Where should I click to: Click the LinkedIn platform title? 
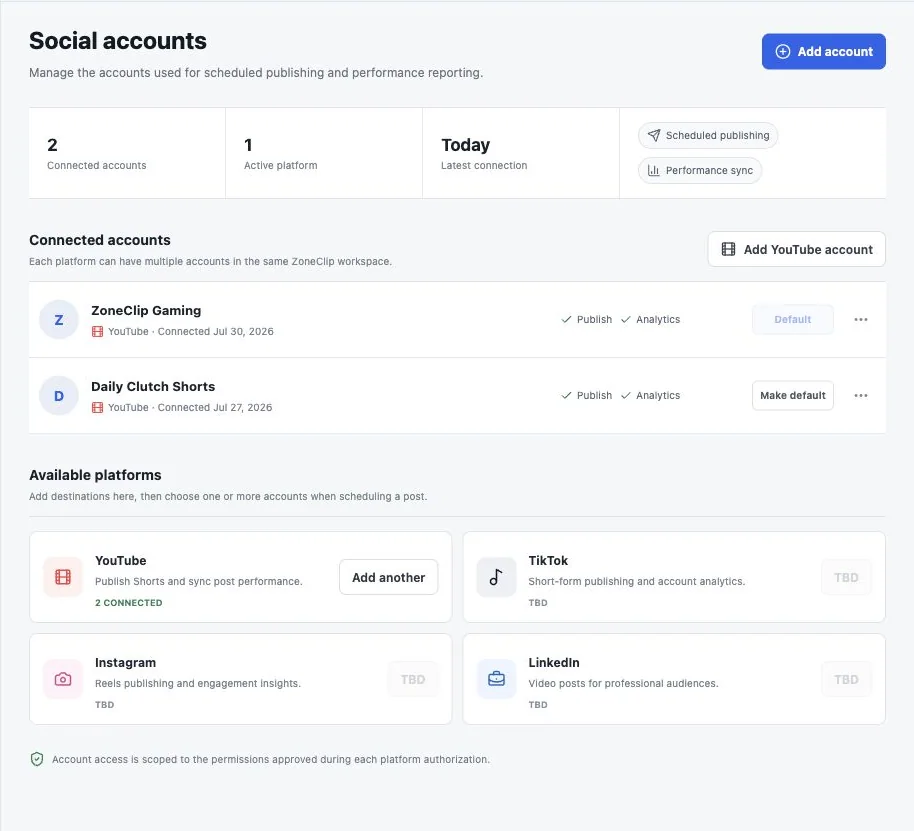coord(554,663)
